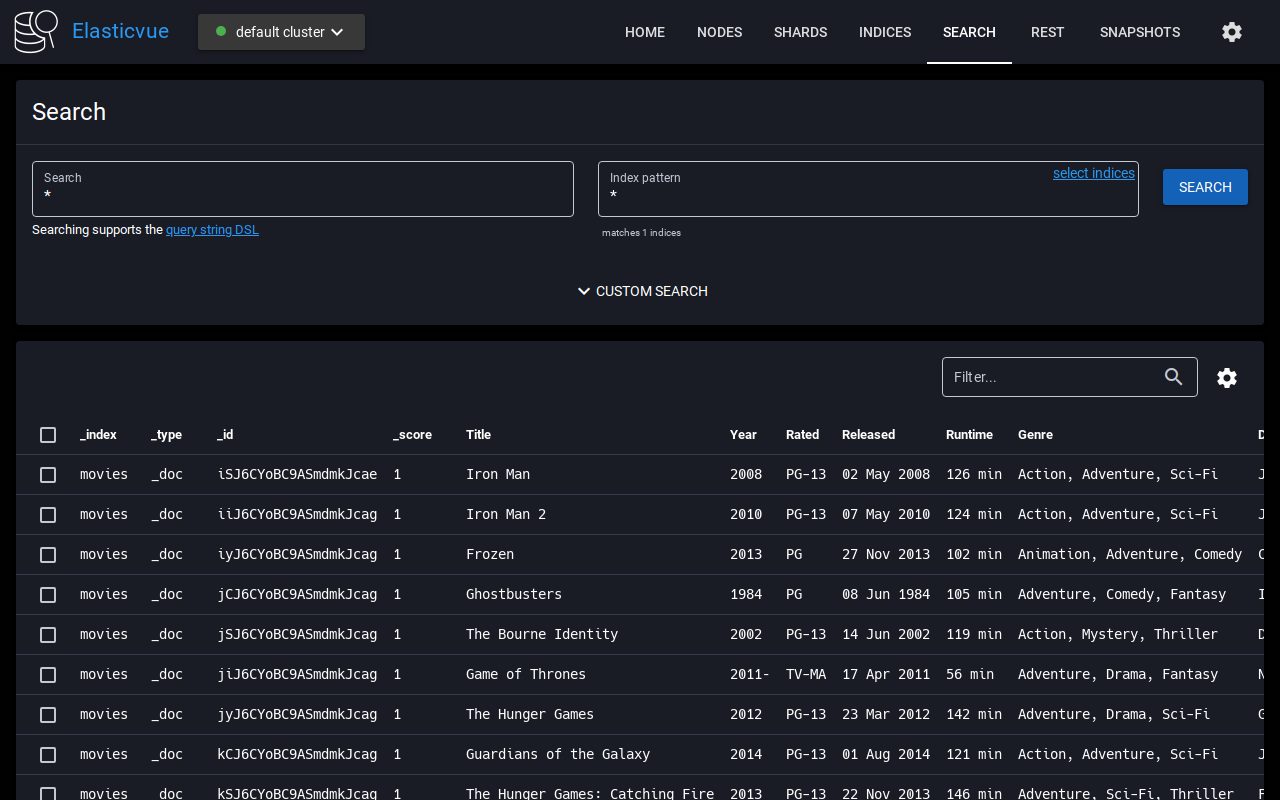Viewport: 1280px width, 800px height.
Task: Go to the Indices tab
Action: [x=884, y=32]
